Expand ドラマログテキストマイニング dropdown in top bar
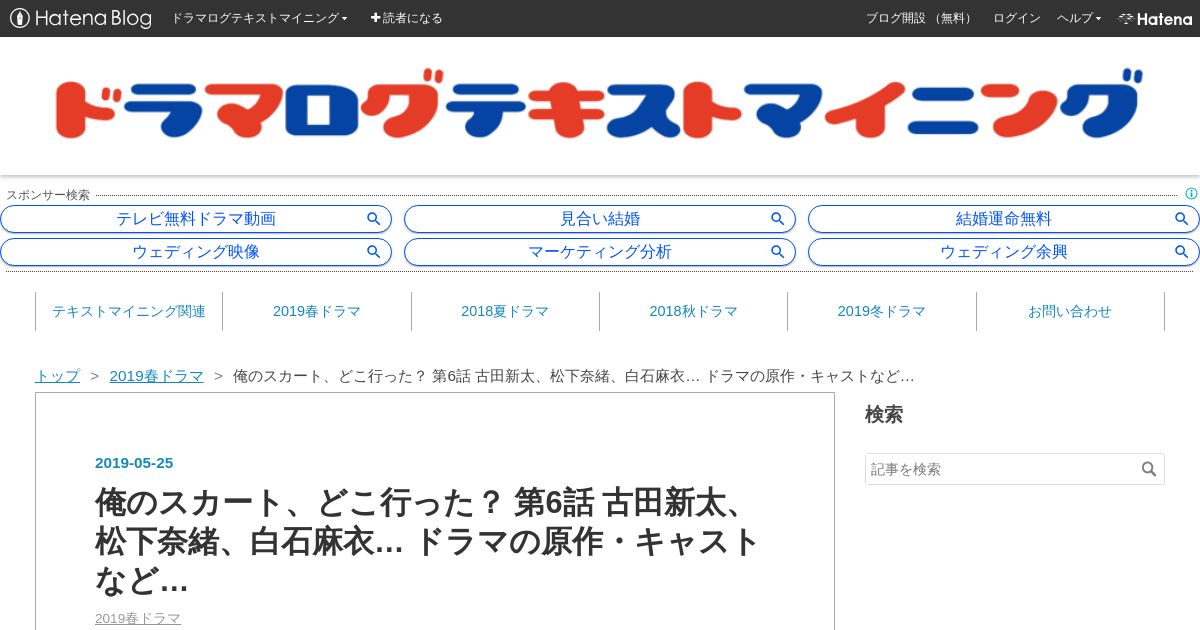Image resolution: width=1200 pixels, height=630 pixels. point(259,18)
